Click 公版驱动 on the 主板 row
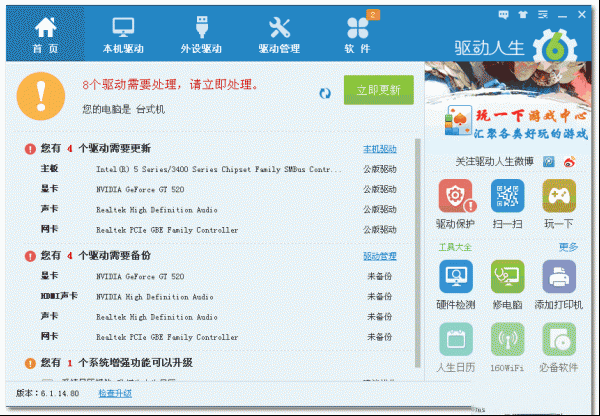Screen dimensions: 600x416 [x=380, y=169]
